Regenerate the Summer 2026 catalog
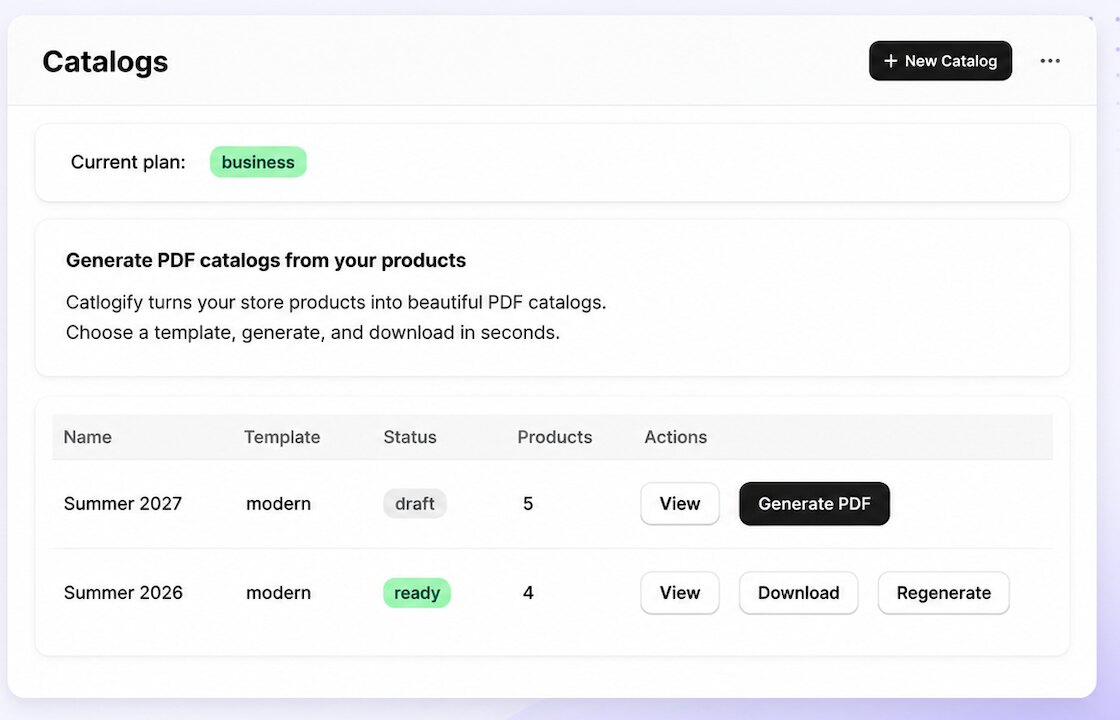 tap(944, 593)
